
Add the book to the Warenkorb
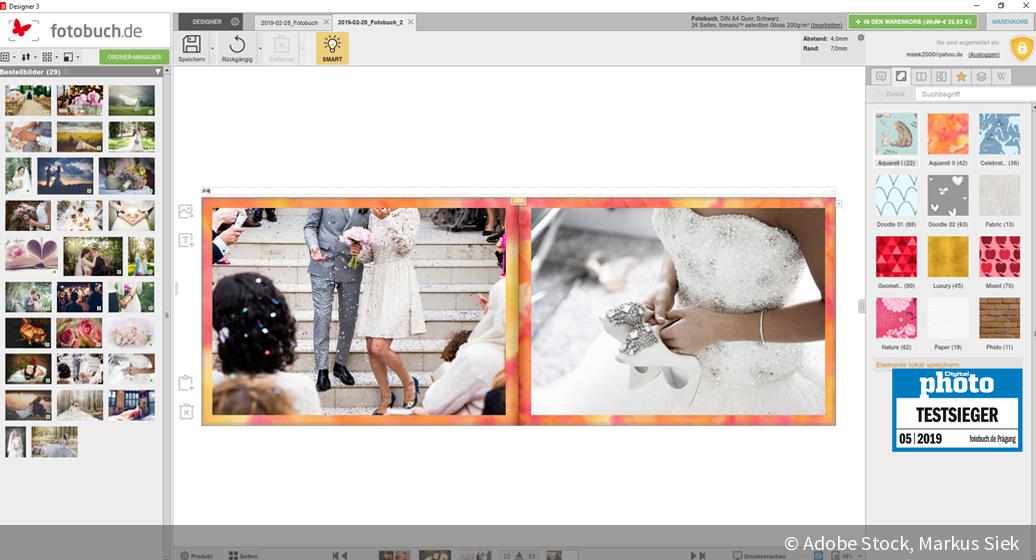tap(912, 22)
